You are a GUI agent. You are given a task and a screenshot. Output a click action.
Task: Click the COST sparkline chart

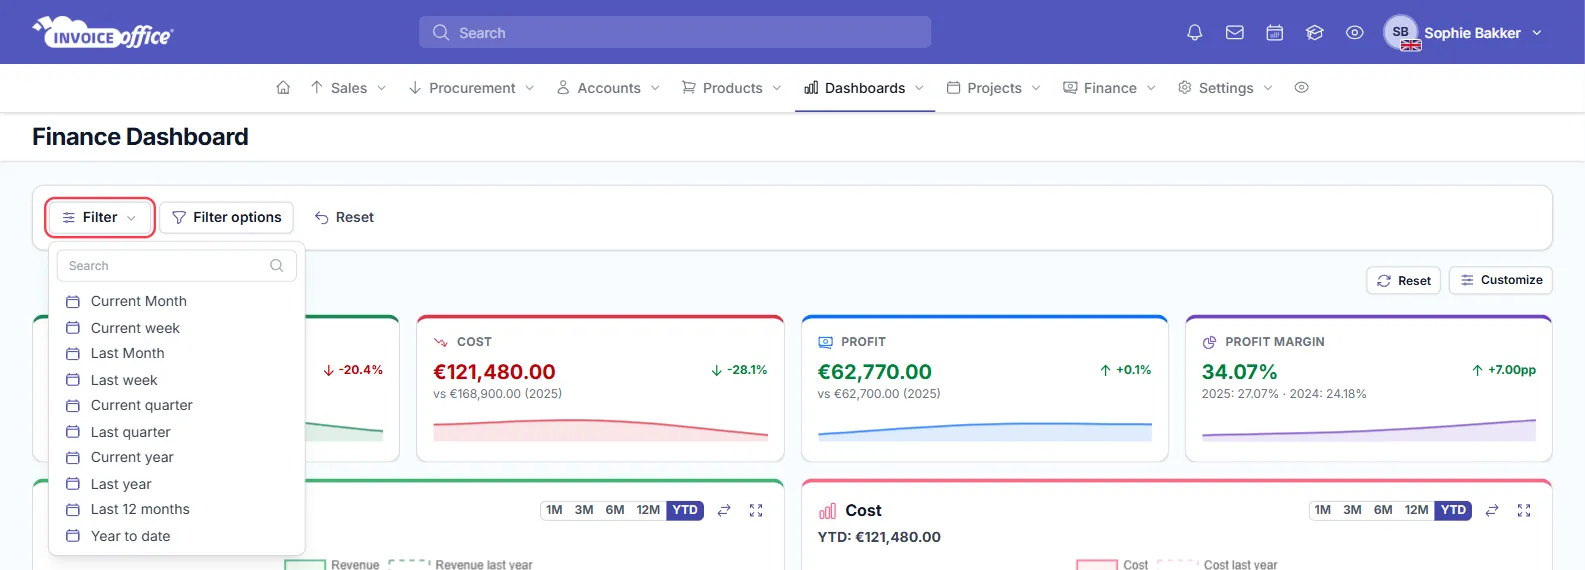pos(600,430)
